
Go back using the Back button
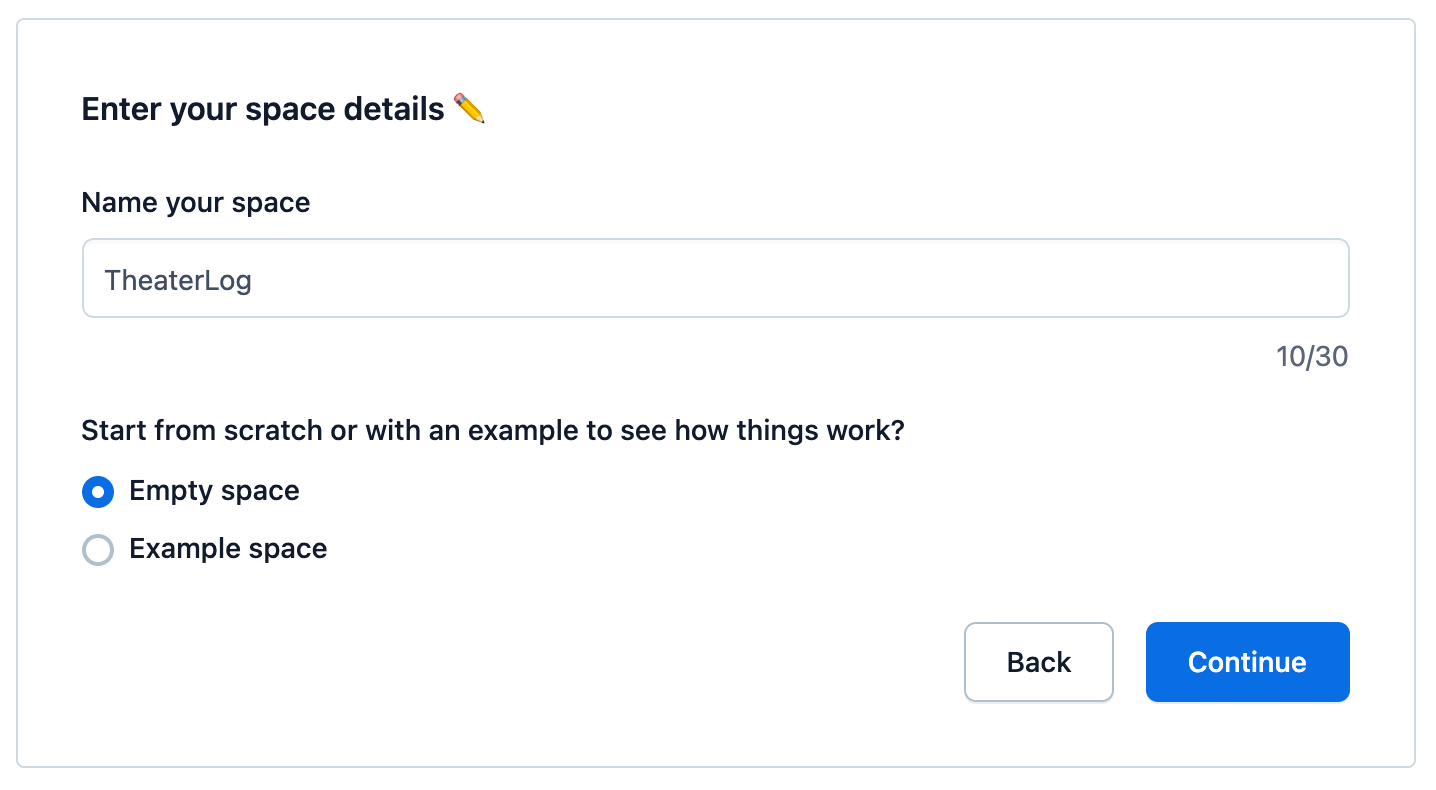[x=1038, y=662]
